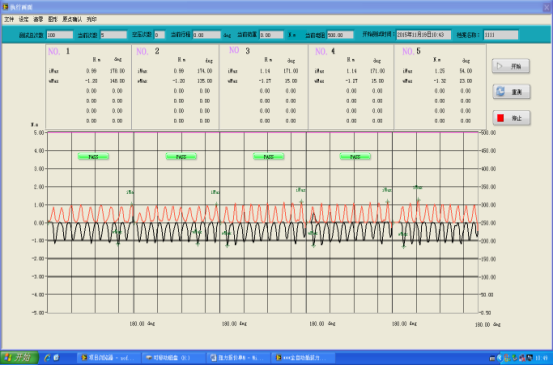Click the 停止 stop button with red square
The width and height of the screenshot is (553, 365).
pos(511,118)
